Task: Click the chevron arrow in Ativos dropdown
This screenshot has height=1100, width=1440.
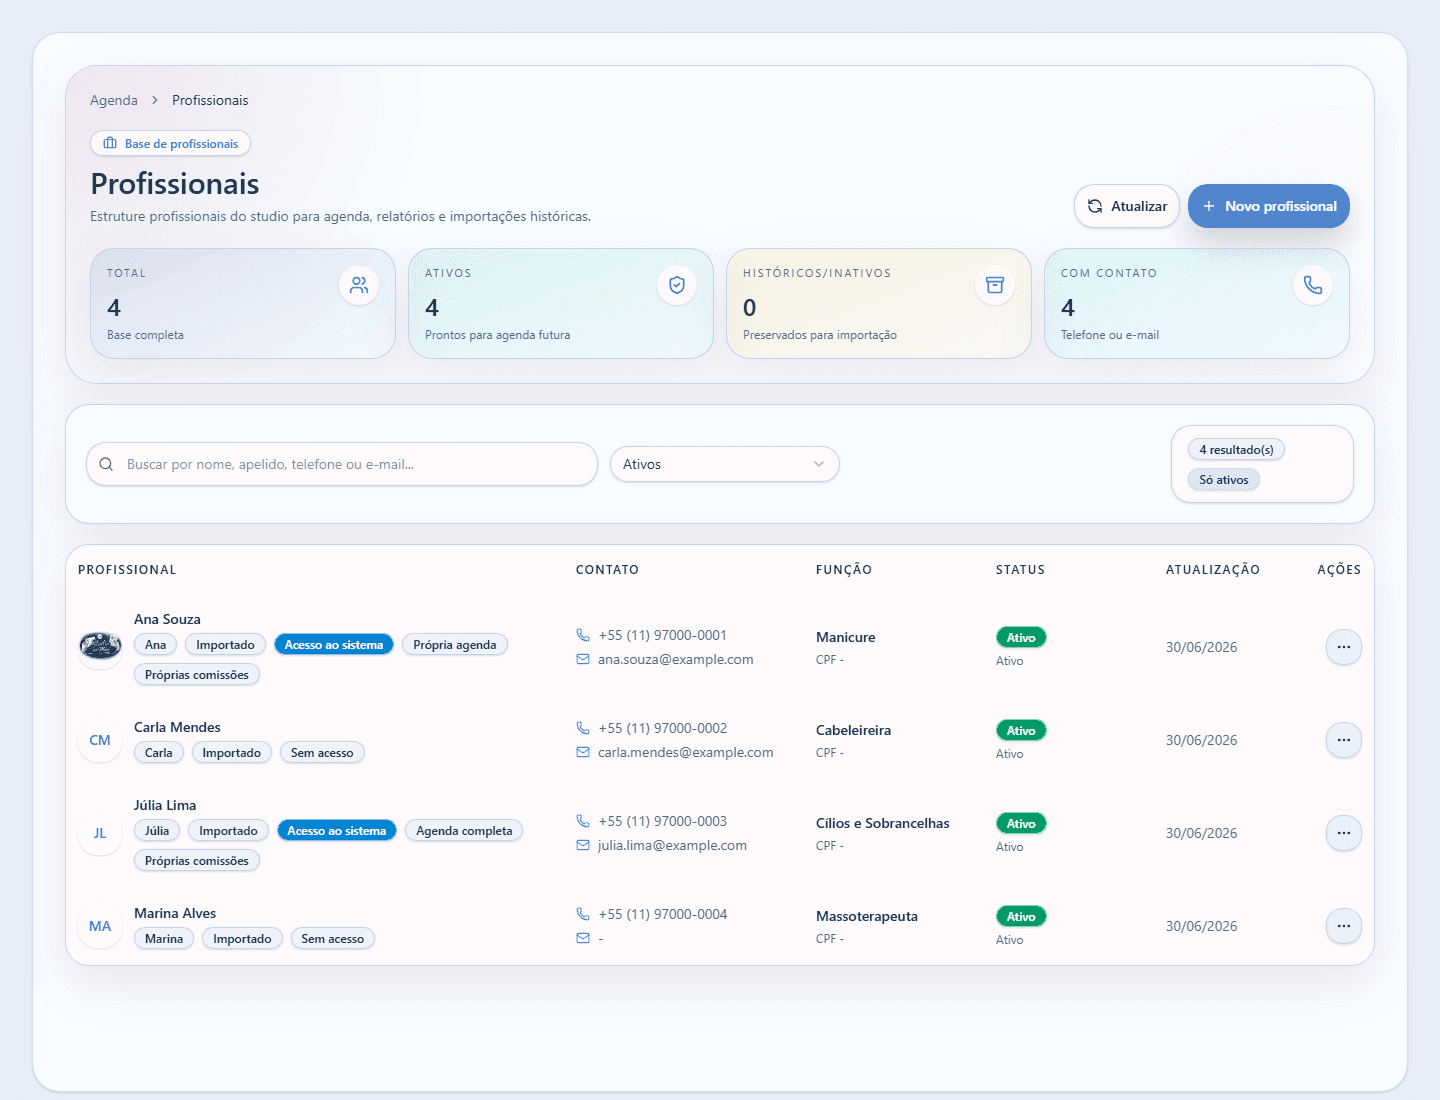Action: coord(819,464)
